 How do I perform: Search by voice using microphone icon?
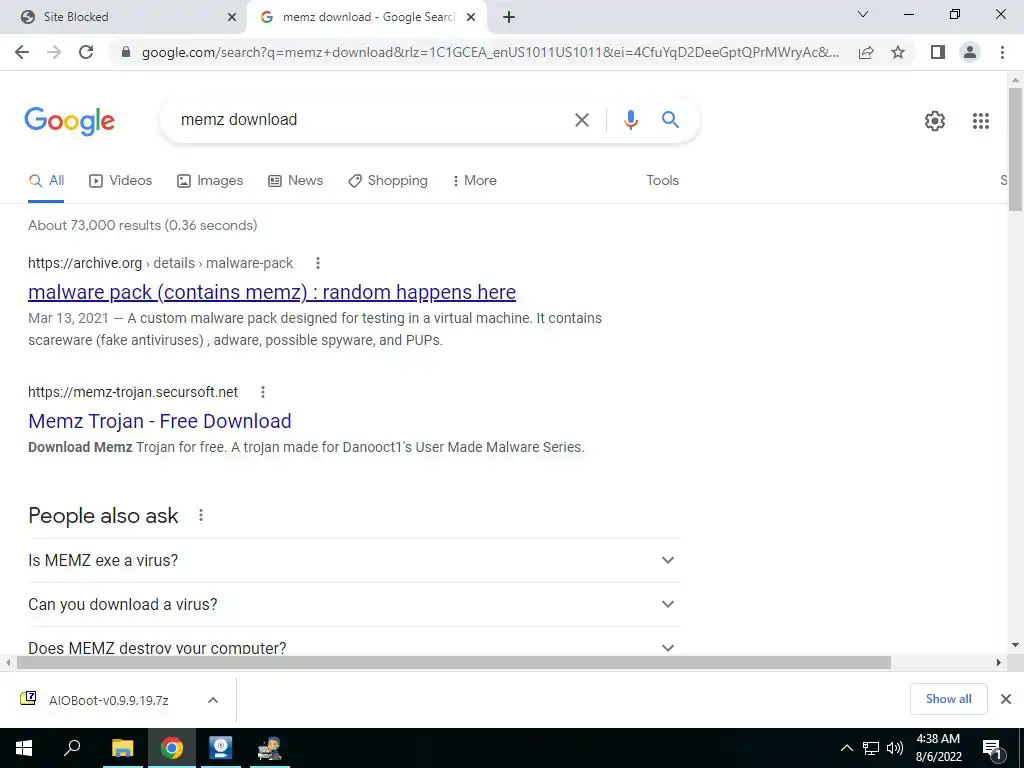click(630, 120)
